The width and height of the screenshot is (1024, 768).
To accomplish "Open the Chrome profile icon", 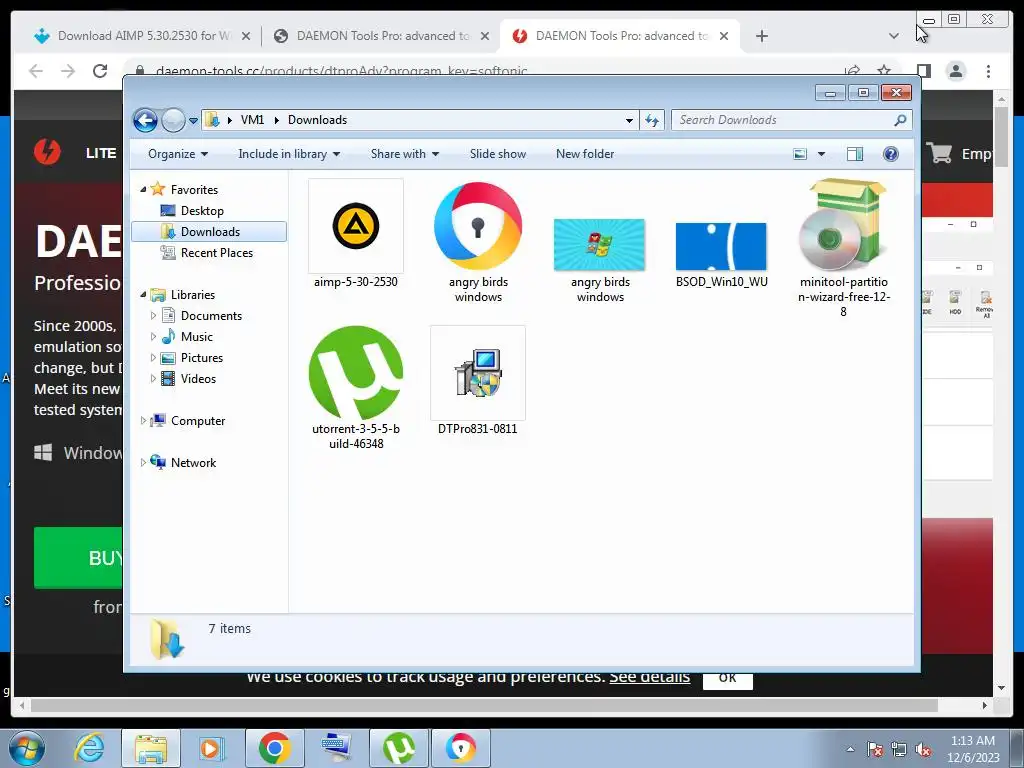I will (956, 71).
